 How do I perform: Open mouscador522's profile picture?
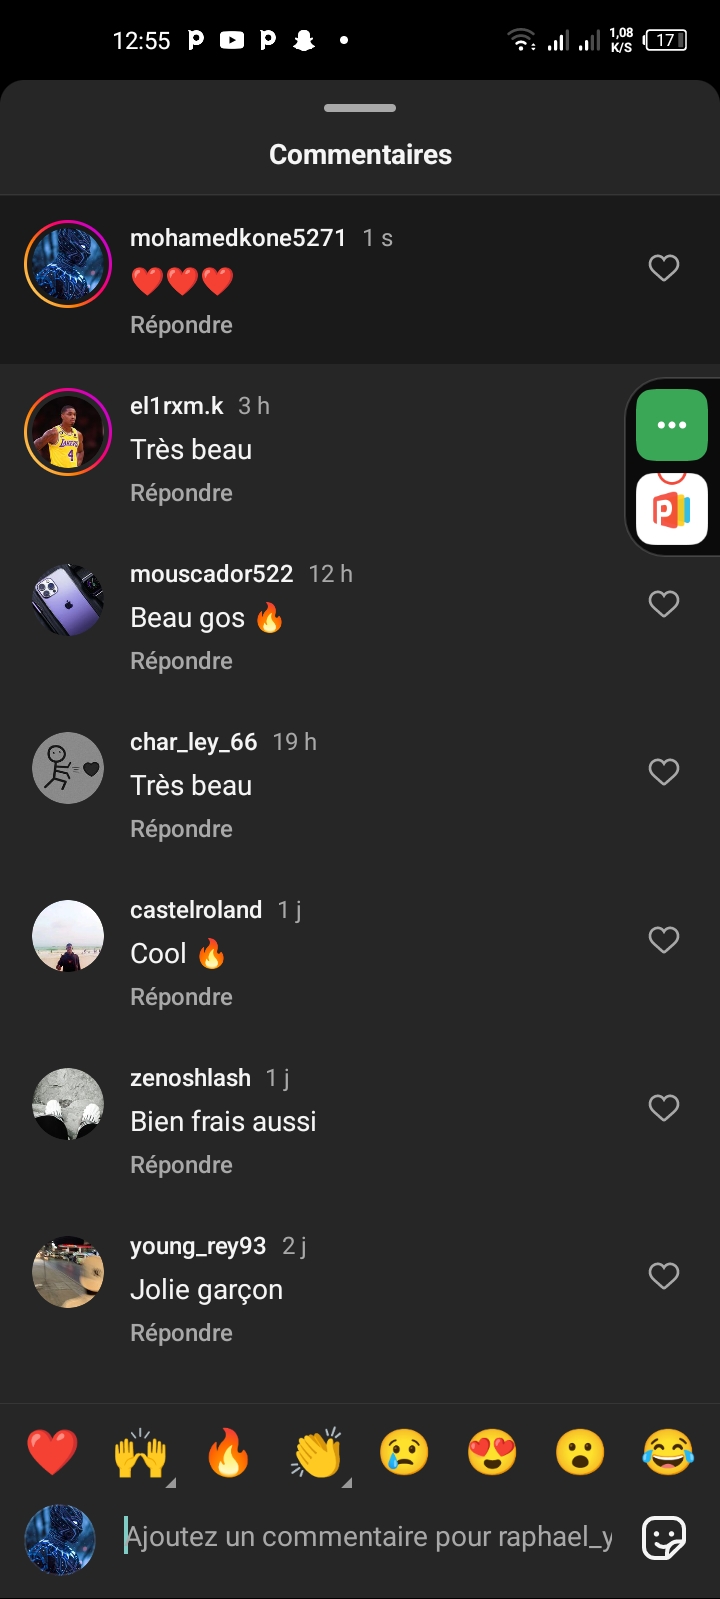[x=68, y=600]
